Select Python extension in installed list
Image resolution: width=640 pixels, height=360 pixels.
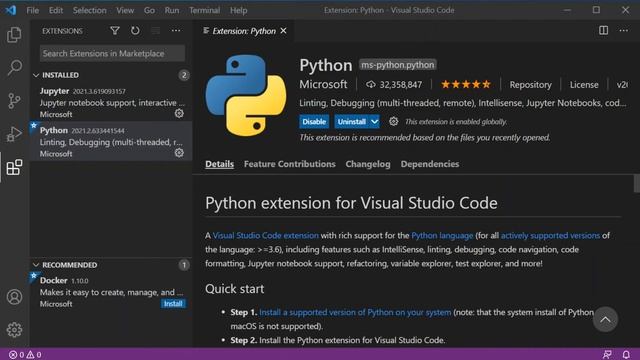coord(111,141)
